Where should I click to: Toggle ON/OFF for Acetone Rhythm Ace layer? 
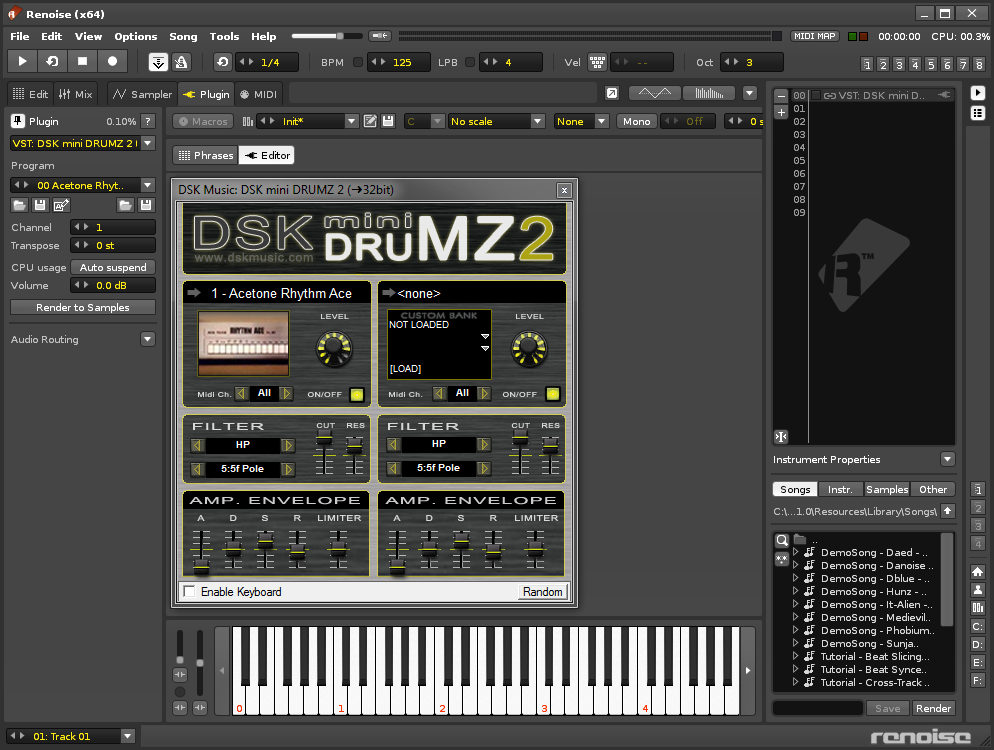(356, 394)
